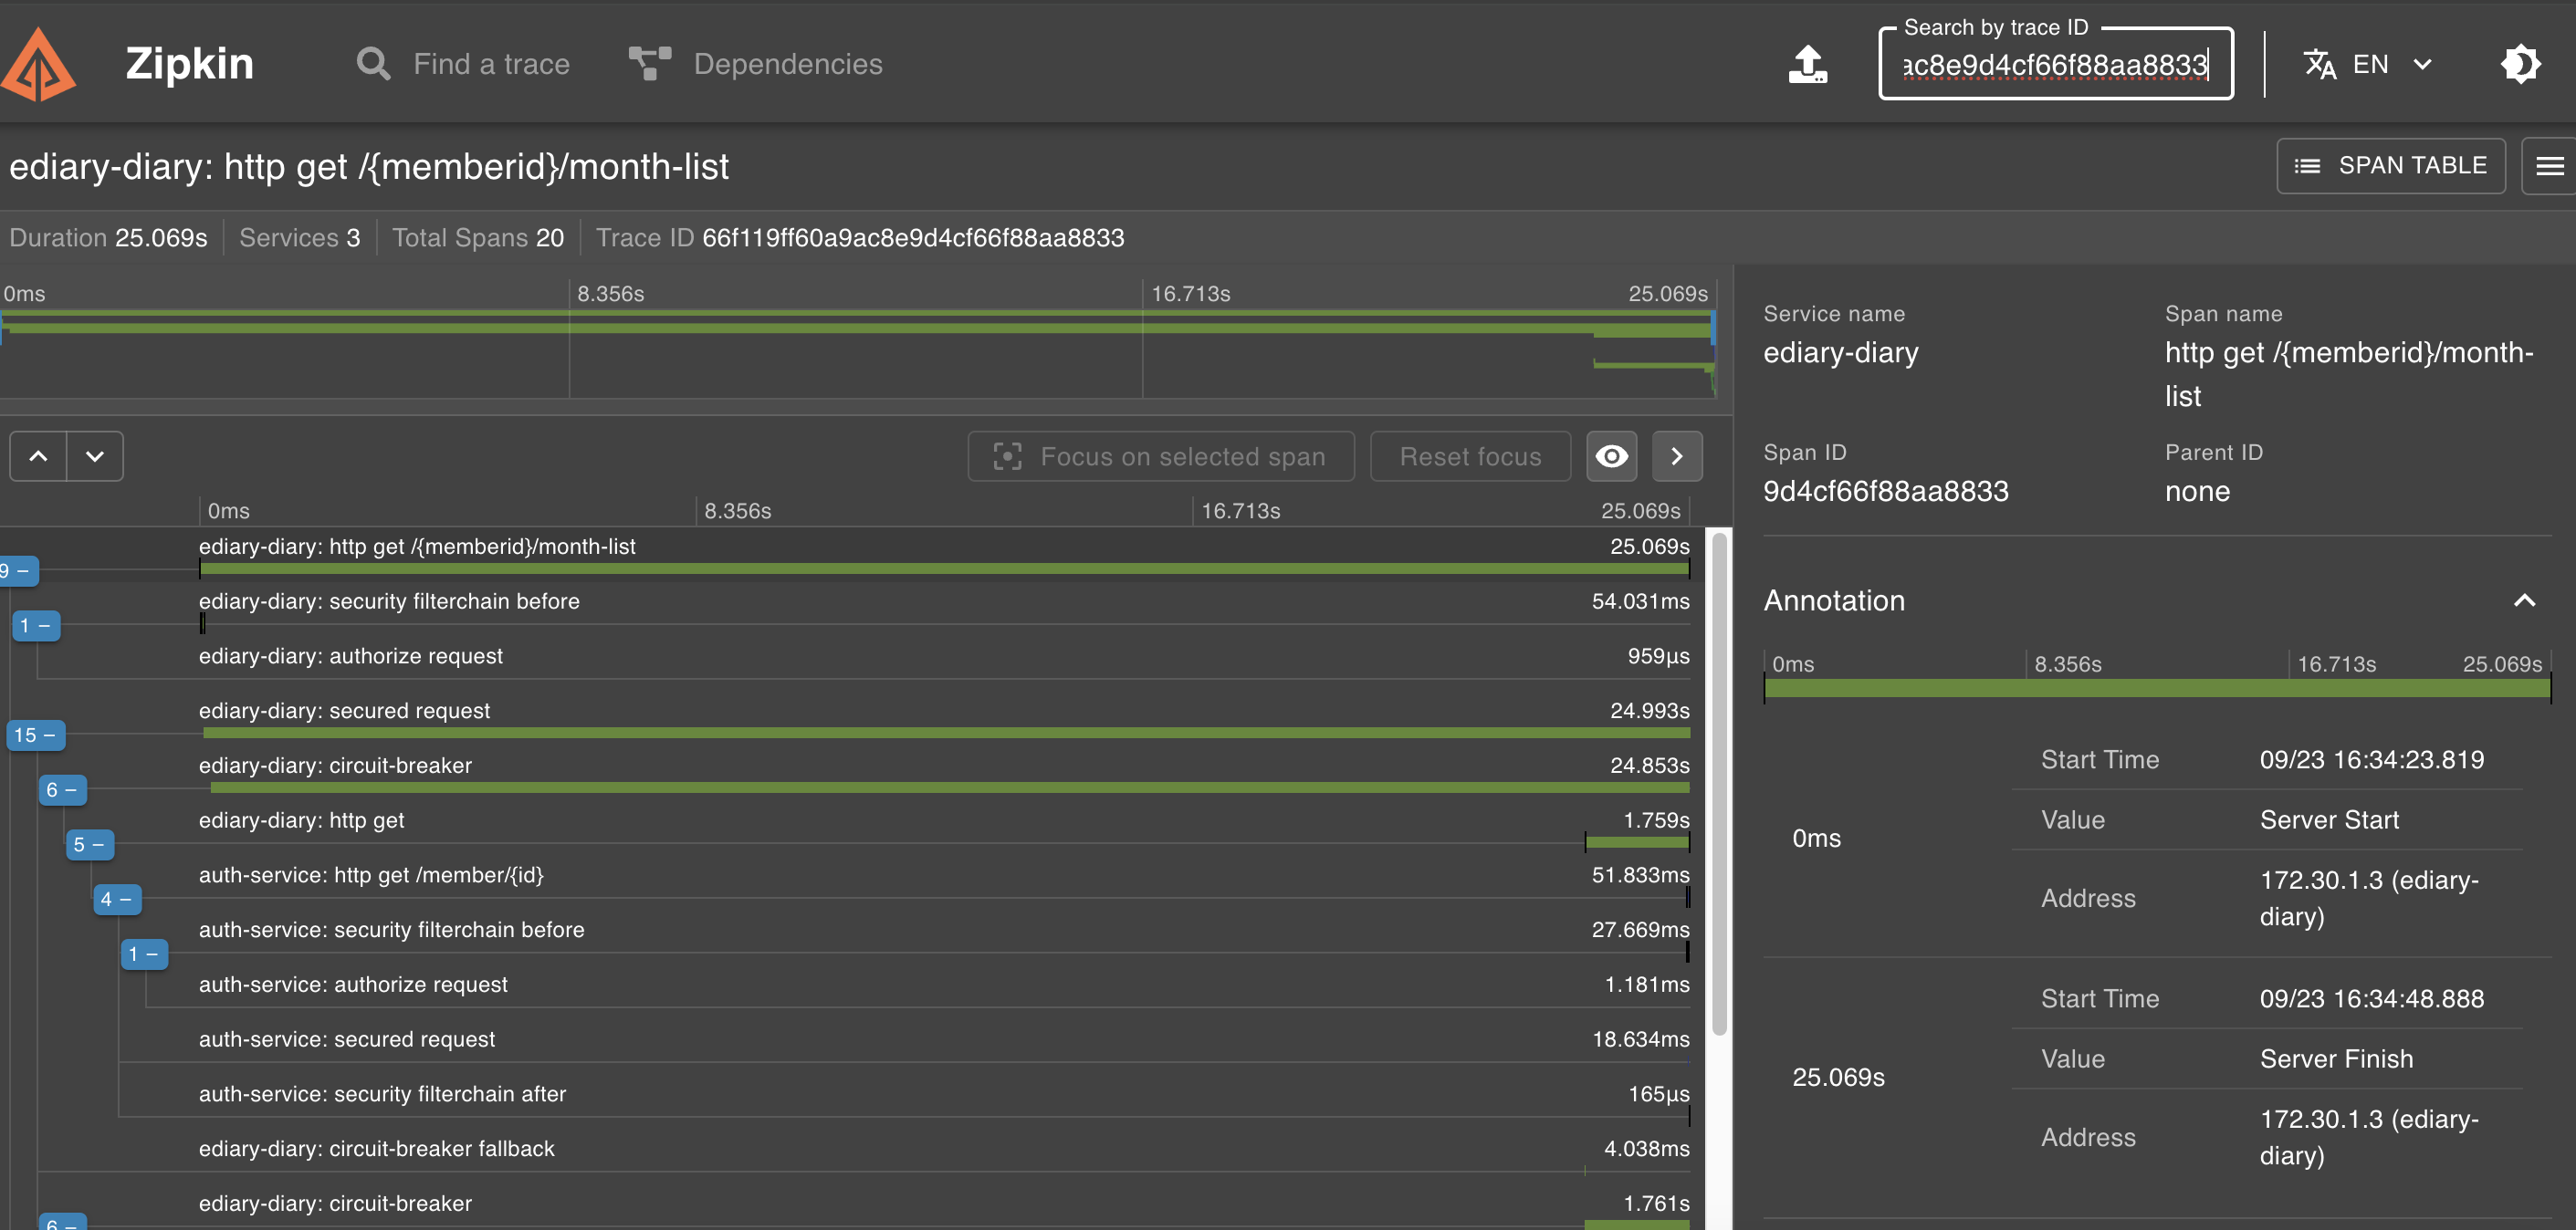Image resolution: width=2576 pixels, height=1230 pixels.
Task: Click the Dependencies graph icon
Action: [x=650, y=64]
